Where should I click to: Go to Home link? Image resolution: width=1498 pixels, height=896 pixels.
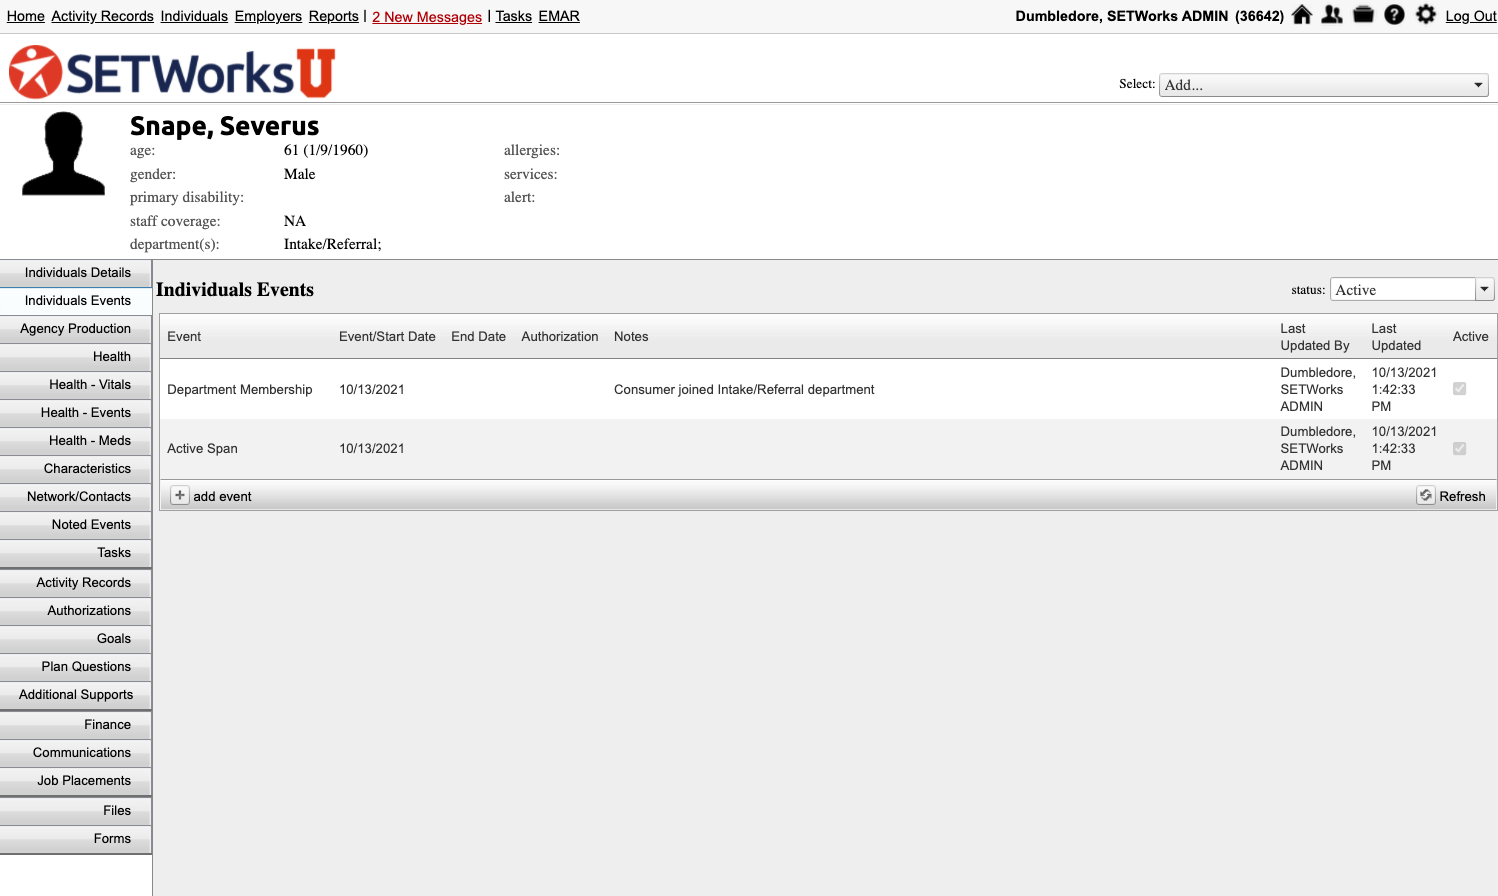26,16
